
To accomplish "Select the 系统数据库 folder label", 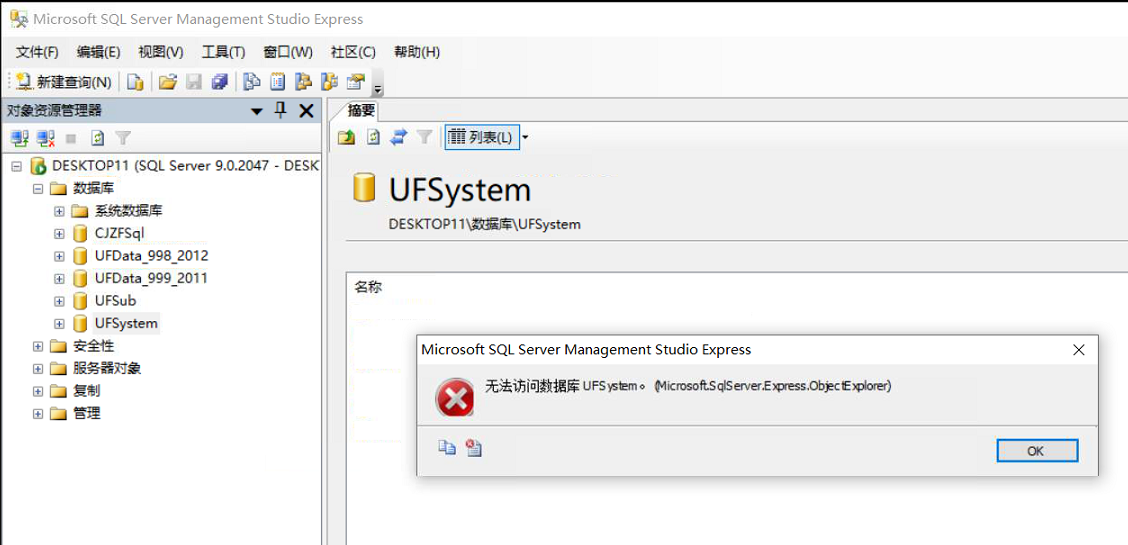I will (129, 211).
